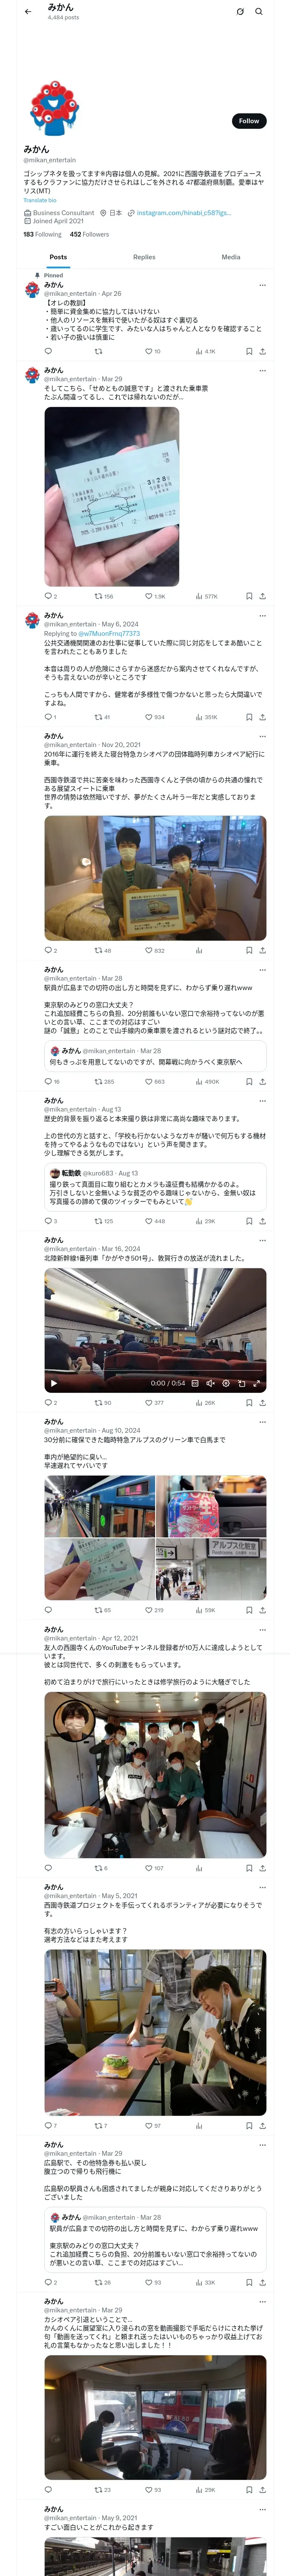
Task: Reply to the pinned オレの教訓 post
Action: [48, 351]
